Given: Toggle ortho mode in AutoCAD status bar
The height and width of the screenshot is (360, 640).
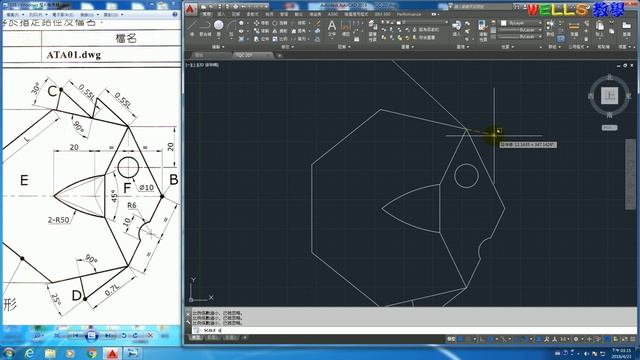Looking at the screenshot, I should pos(483,339).
